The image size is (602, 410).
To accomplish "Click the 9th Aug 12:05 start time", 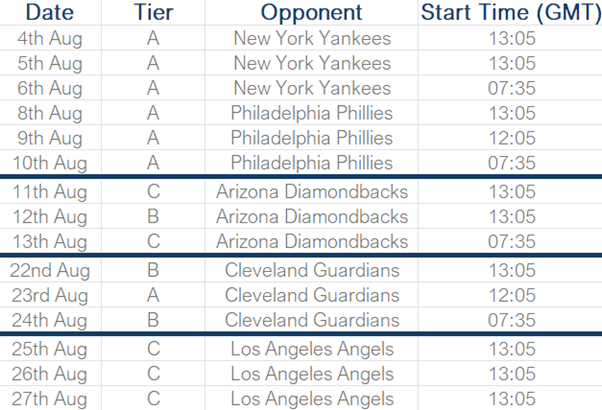I will [510, 138].
